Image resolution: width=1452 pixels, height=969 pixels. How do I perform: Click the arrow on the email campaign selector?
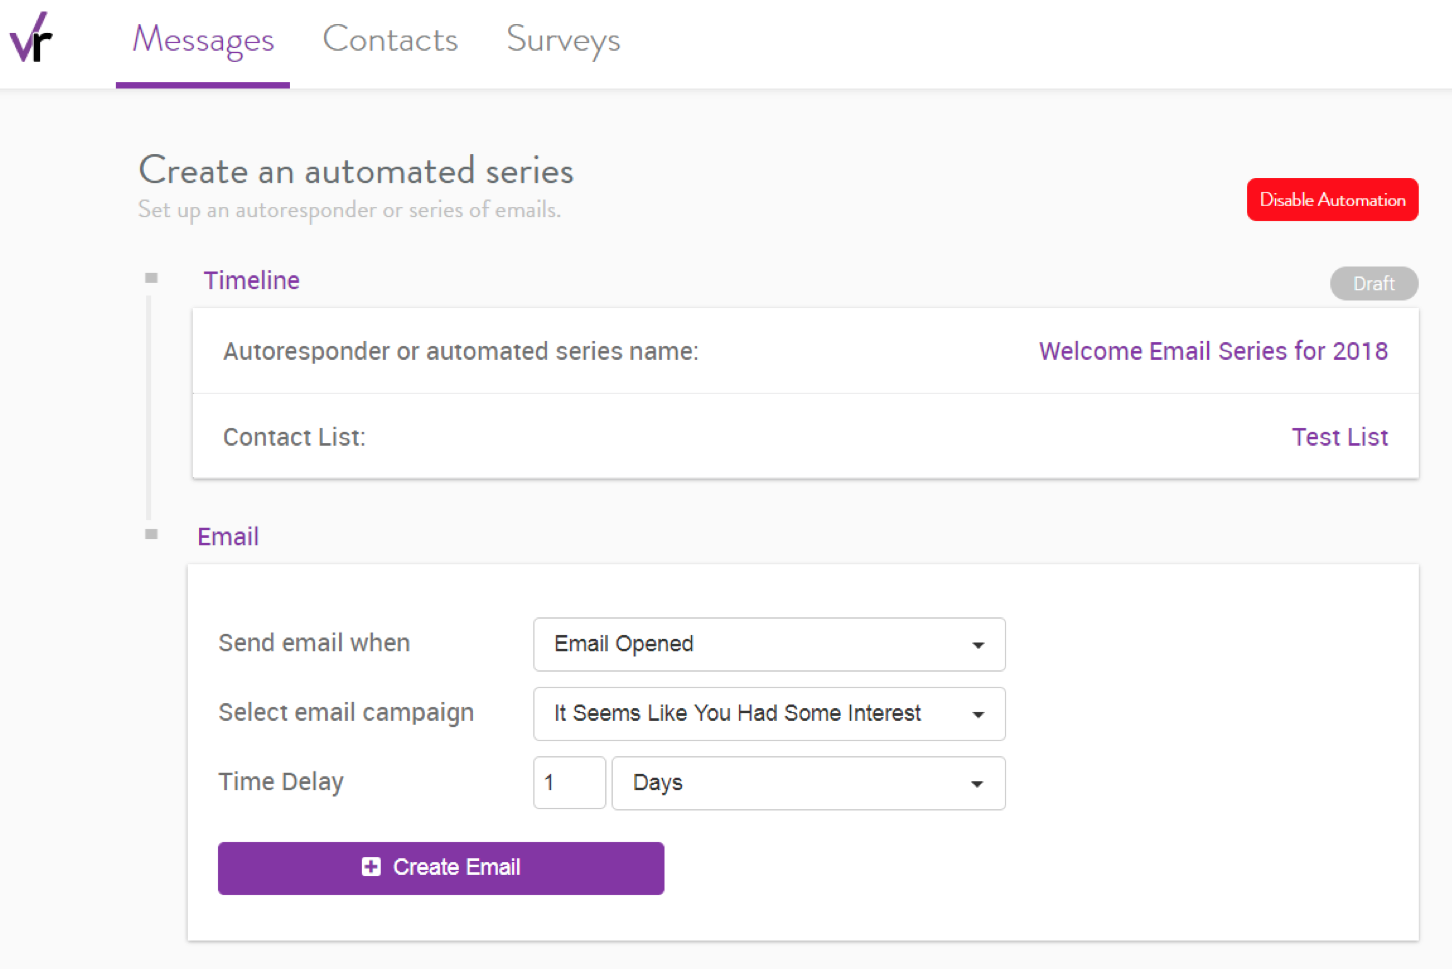click(977, 714)
